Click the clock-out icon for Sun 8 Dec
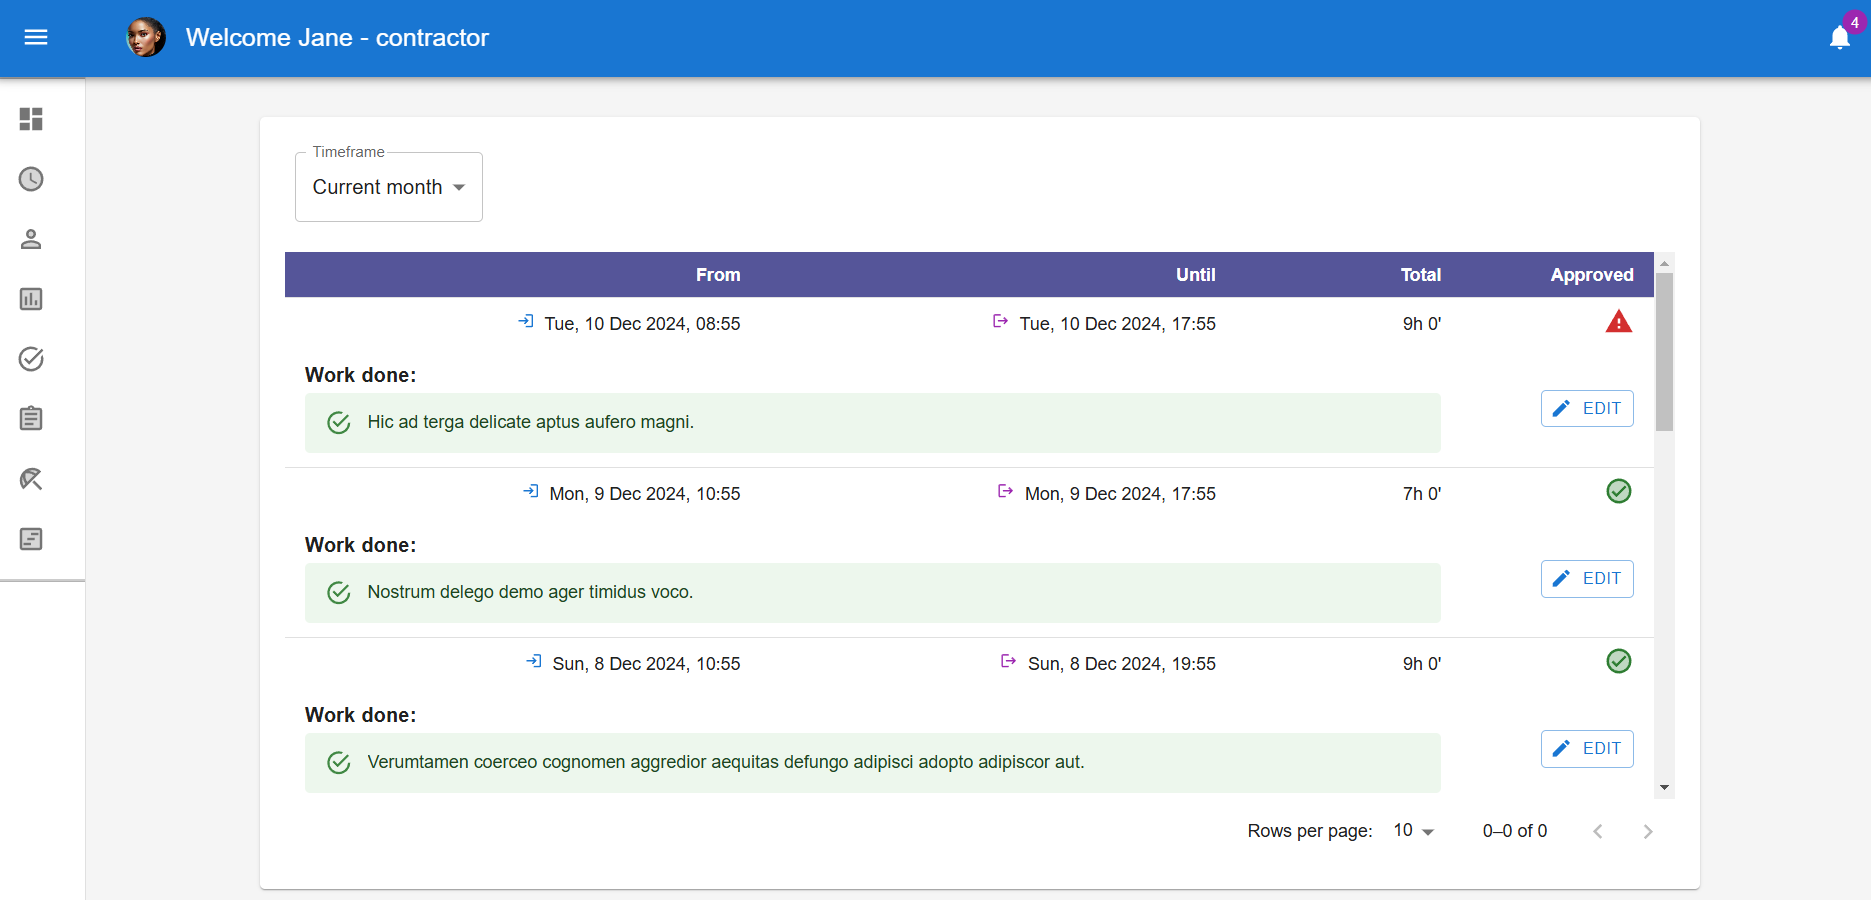Screen dimensions: 1871x900 click(1008, 661)
